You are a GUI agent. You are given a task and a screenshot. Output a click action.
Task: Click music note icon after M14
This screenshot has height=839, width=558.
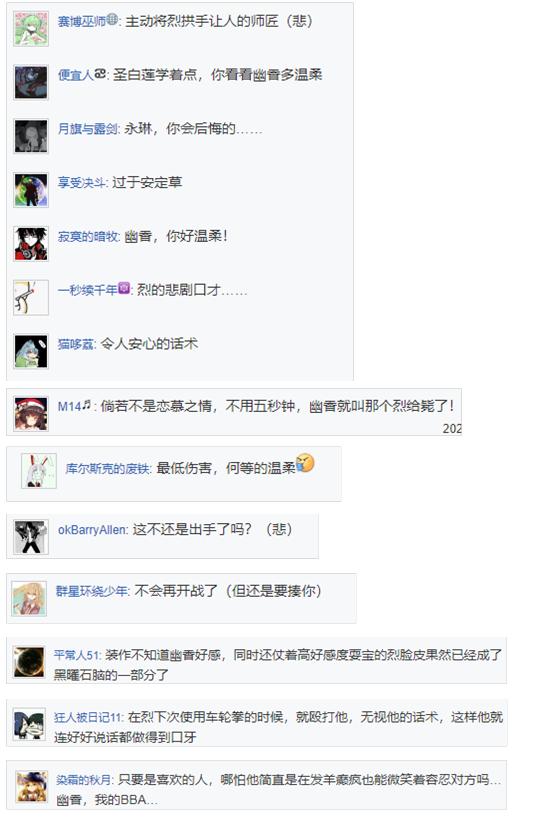87,405
